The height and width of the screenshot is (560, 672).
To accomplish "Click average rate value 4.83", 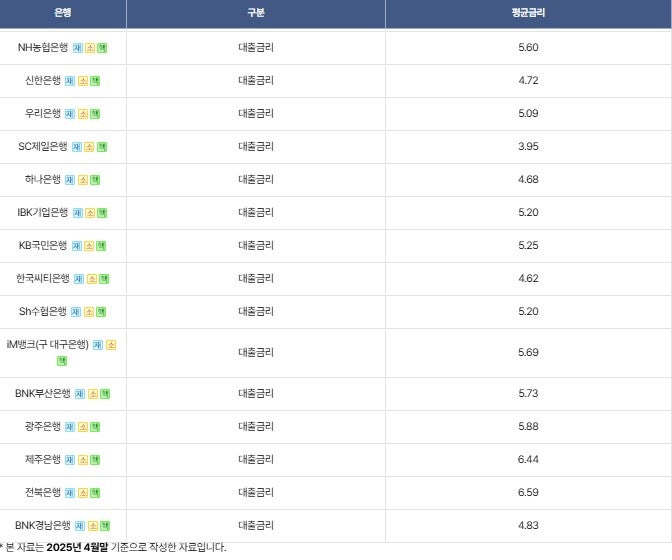I will pos(528,525).
